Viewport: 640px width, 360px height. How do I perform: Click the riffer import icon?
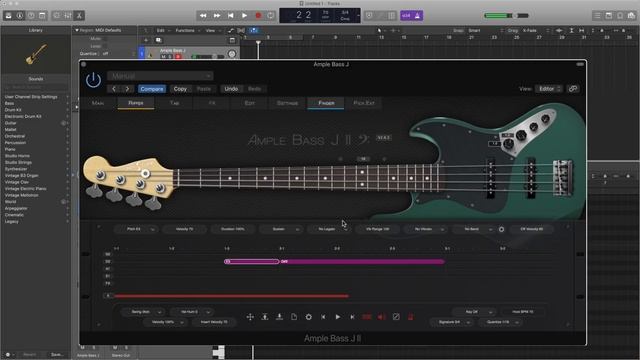[265, 317]
